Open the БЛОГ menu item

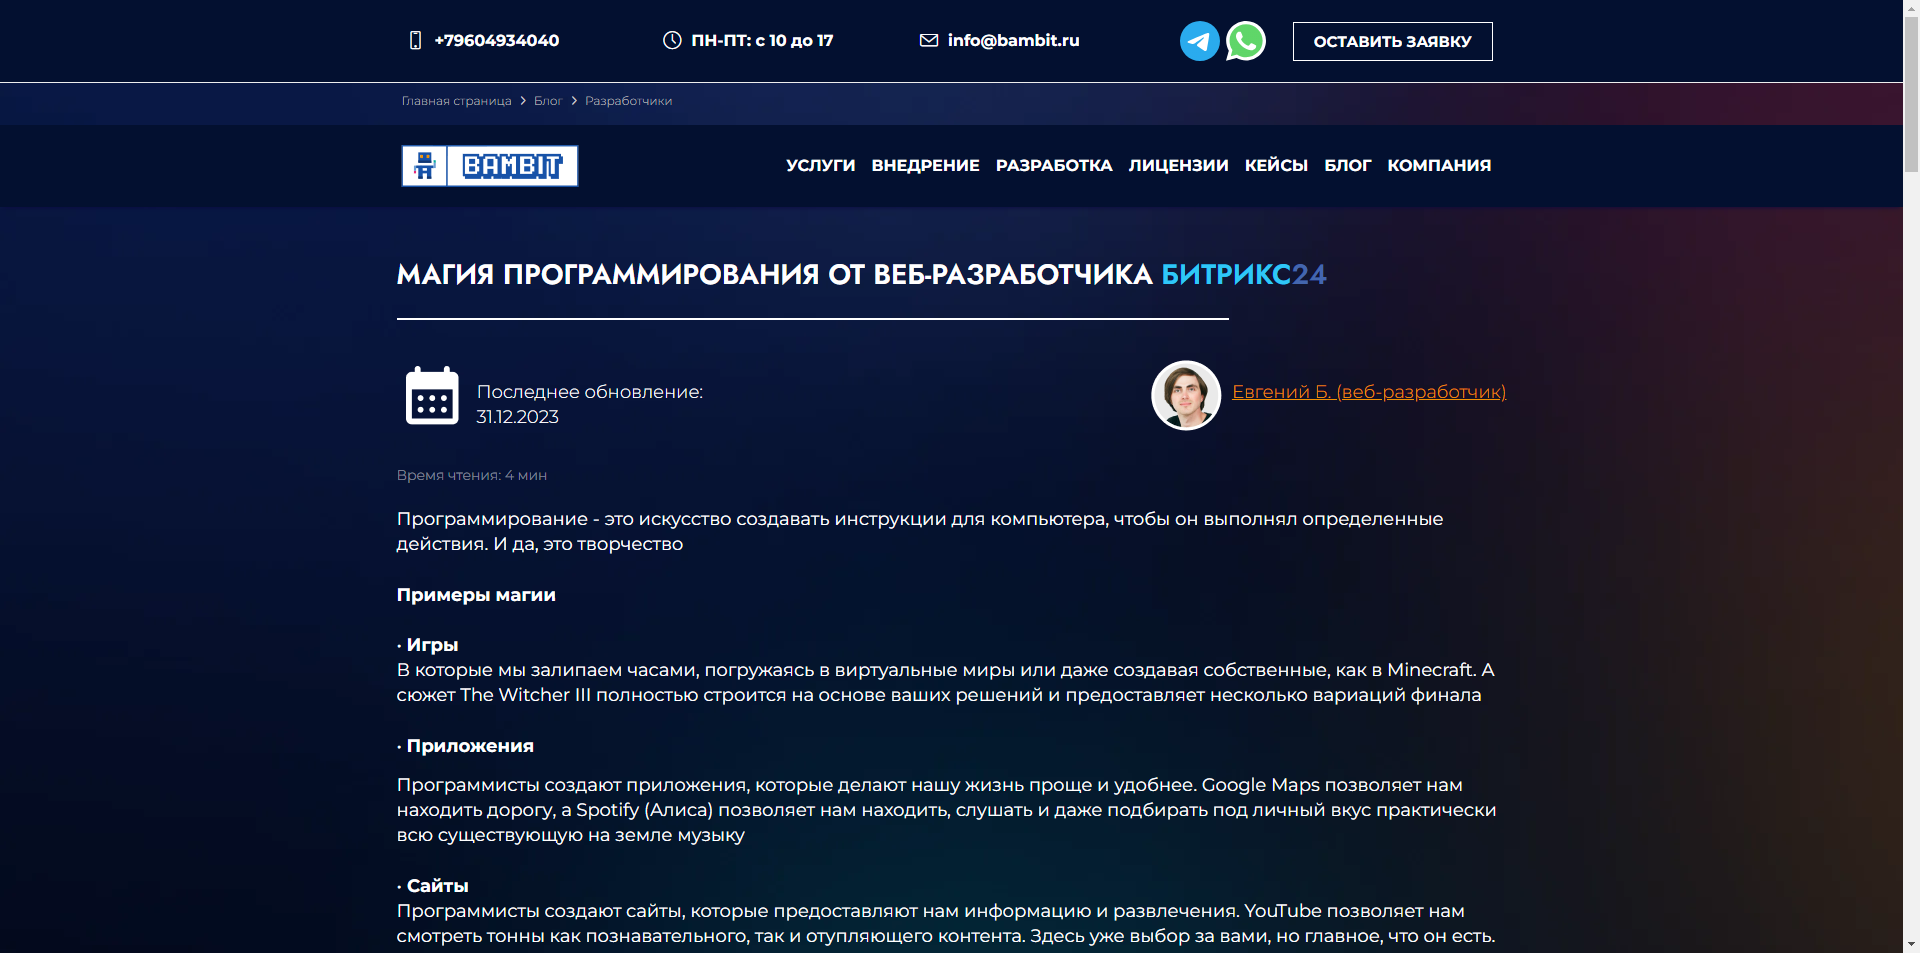click(x=1347, y=165)
